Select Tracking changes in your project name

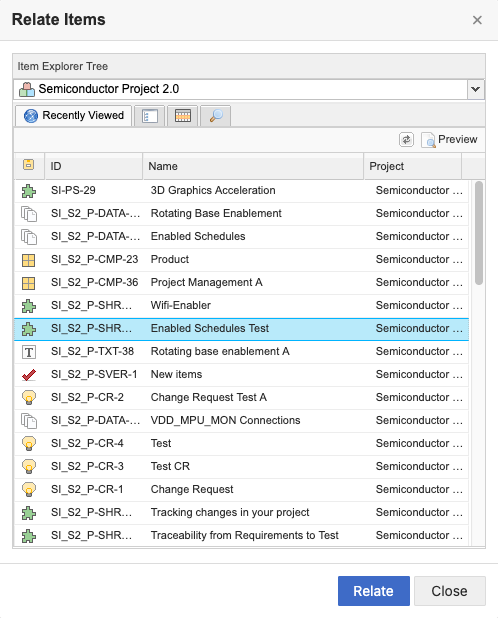(x=230, y=512)
